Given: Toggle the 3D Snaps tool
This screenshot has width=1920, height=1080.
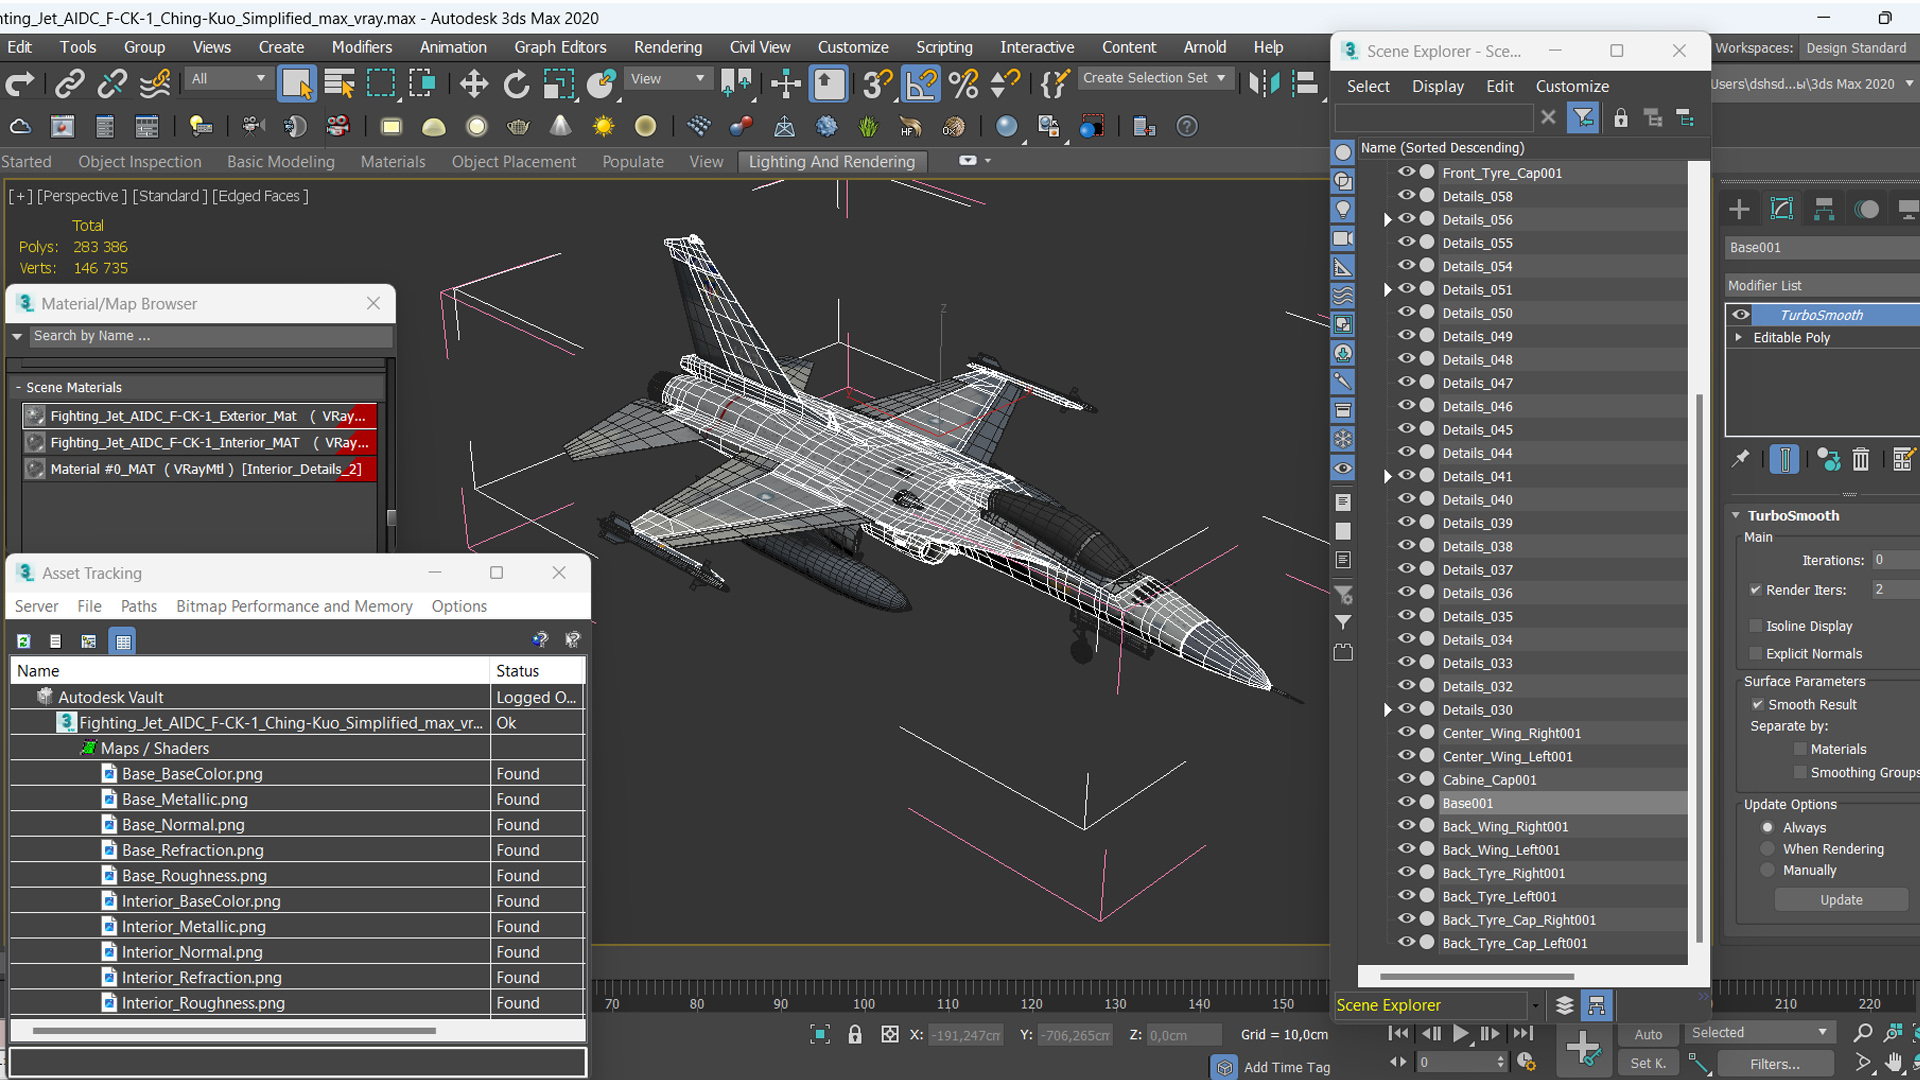Looking at the screenshot, I should pyautogui.click(x=877, y=84).
